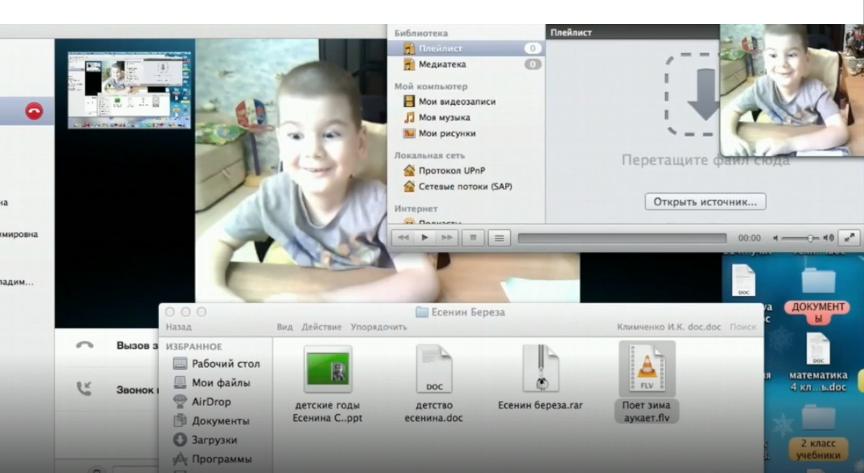
Task: Click doc file icon left of ДОКУМЕНТЫ folder
Action: [x=743, y=280]
